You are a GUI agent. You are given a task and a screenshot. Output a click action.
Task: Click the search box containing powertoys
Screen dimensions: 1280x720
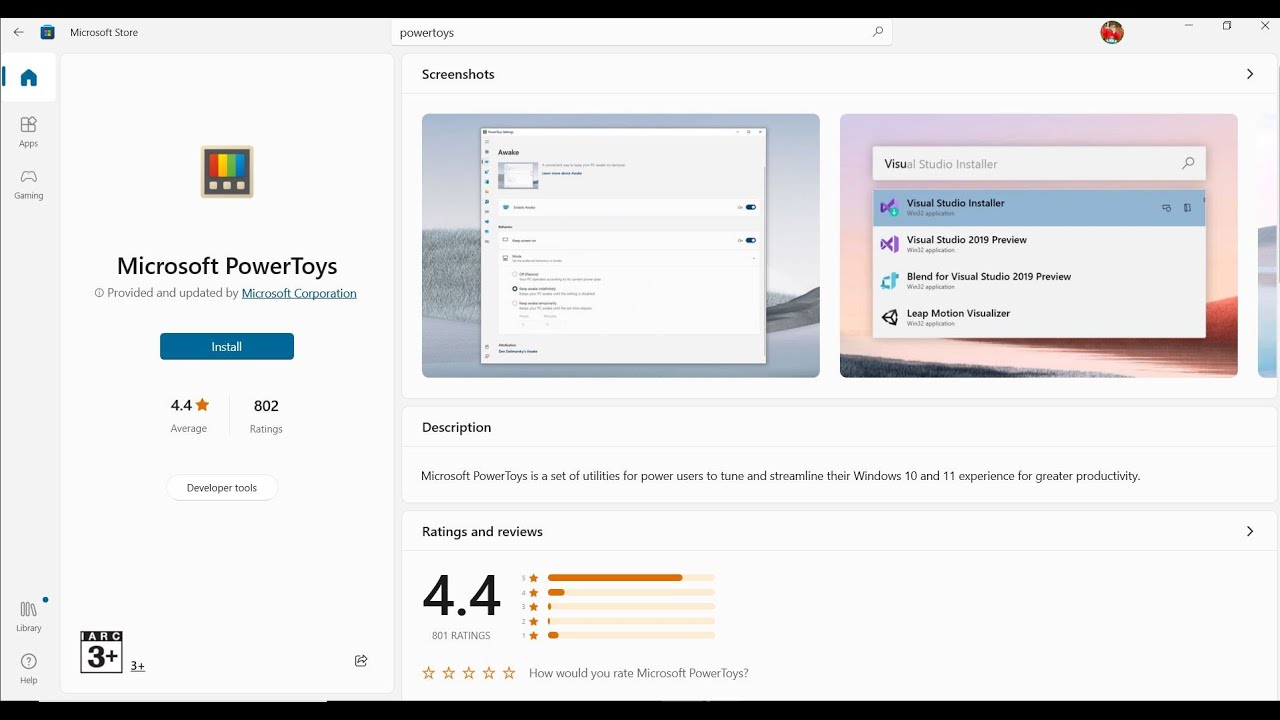point(641,32)
